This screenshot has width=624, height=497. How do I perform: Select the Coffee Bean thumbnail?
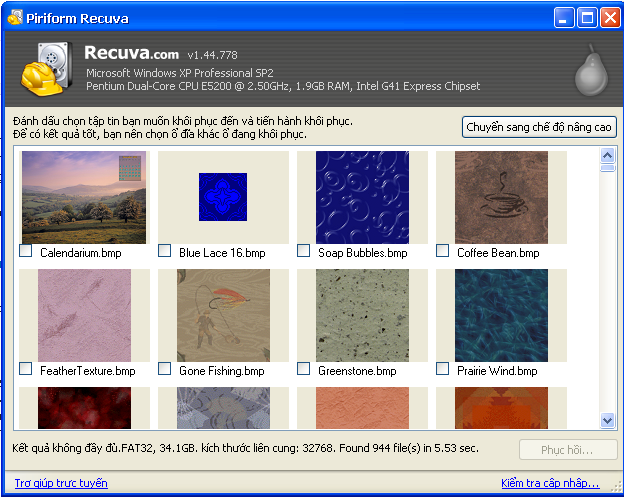point(501,197)
